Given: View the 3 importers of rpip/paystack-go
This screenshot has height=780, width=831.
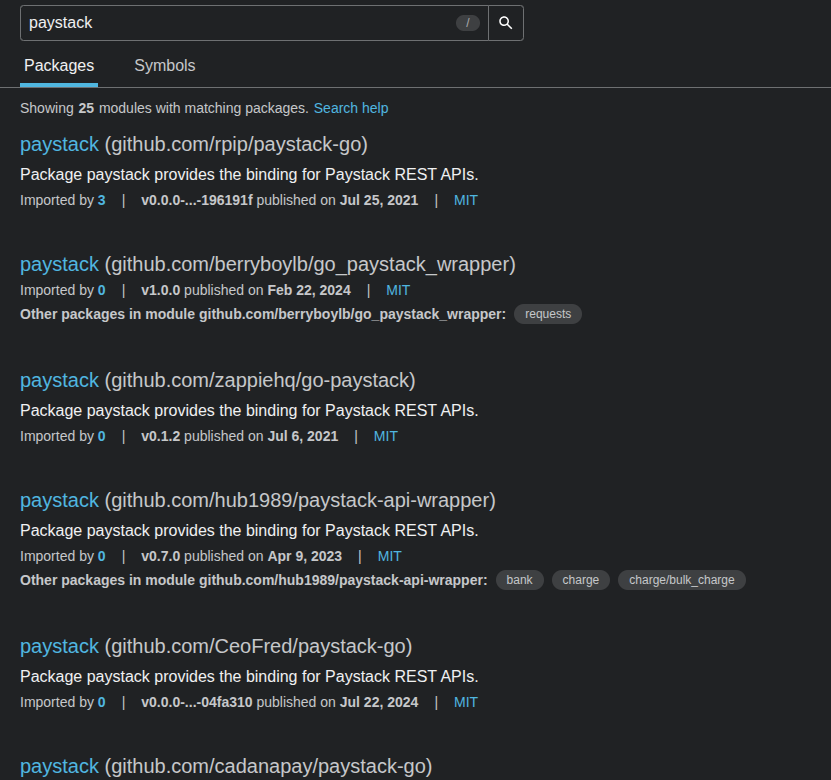Looking at the screenshot, I should tap(101, 200).
